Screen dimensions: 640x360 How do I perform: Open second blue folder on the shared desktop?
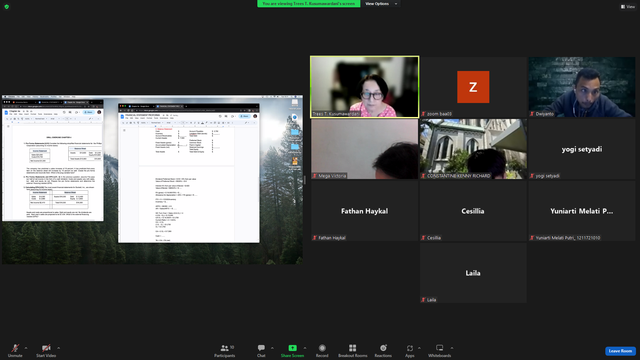point(295,147)
